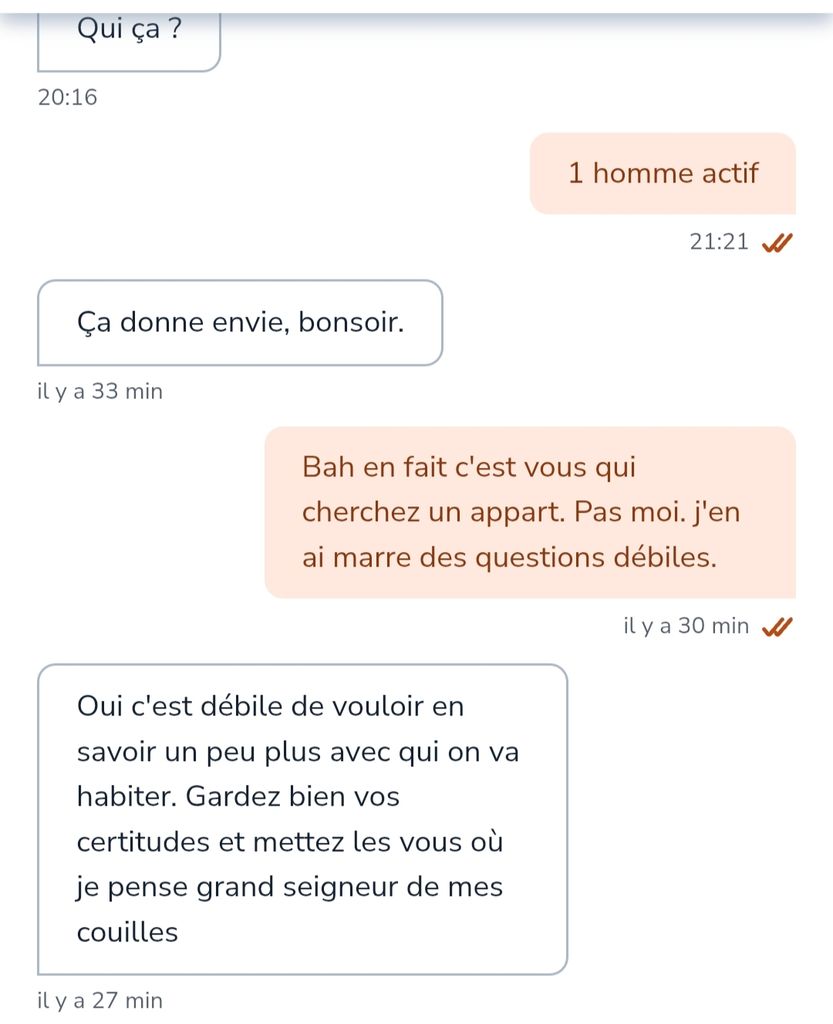This screenshot has height=1024, width=833.
Task: Select the 'Ça donne envie, bonsoir.' message
Action: click(240, 323)
